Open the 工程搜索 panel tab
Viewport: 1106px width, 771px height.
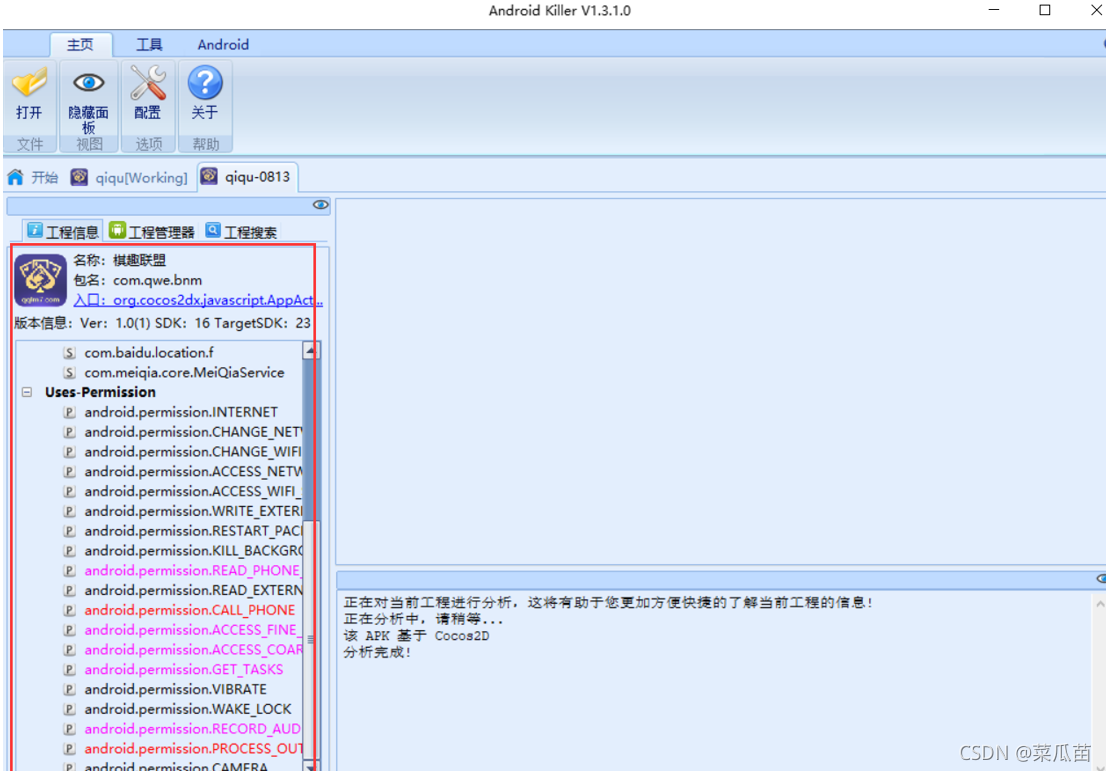(241, 231)
